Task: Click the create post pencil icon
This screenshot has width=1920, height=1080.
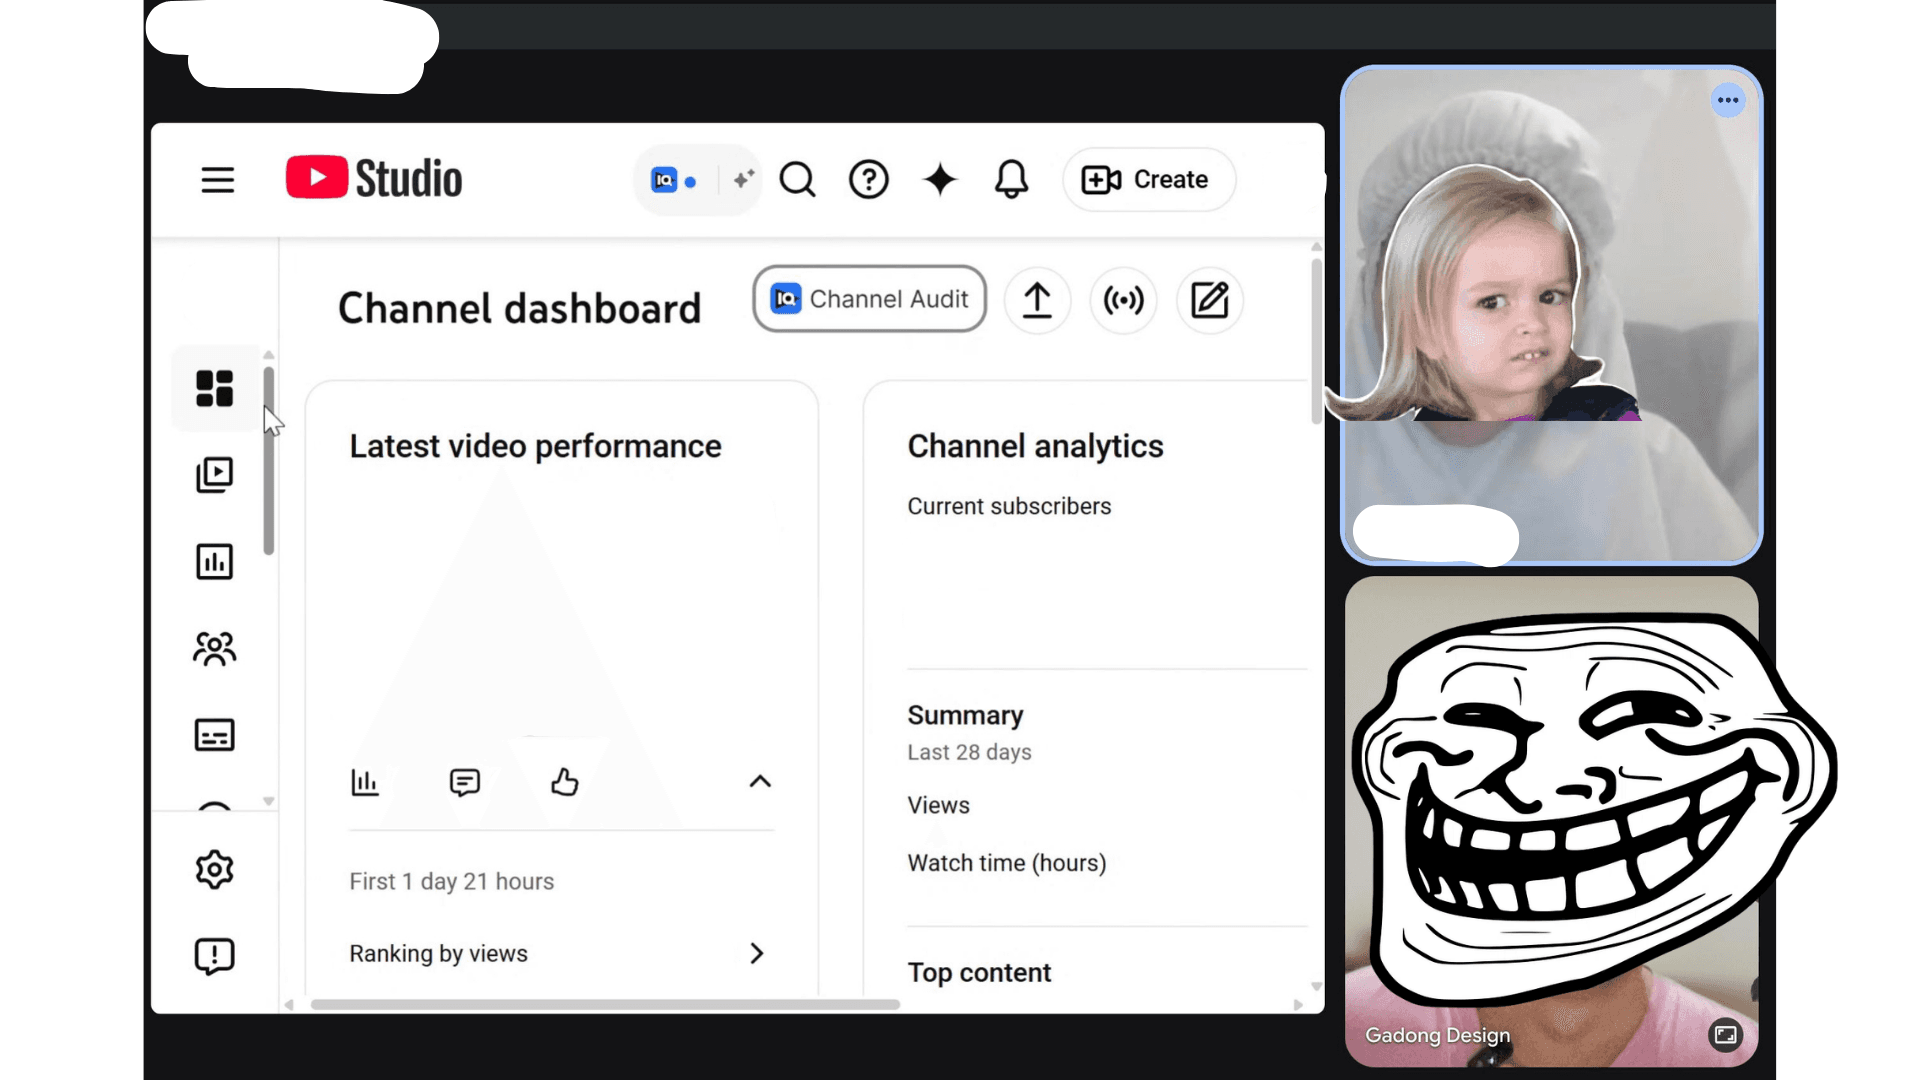Action: (x=1209, y=300)
